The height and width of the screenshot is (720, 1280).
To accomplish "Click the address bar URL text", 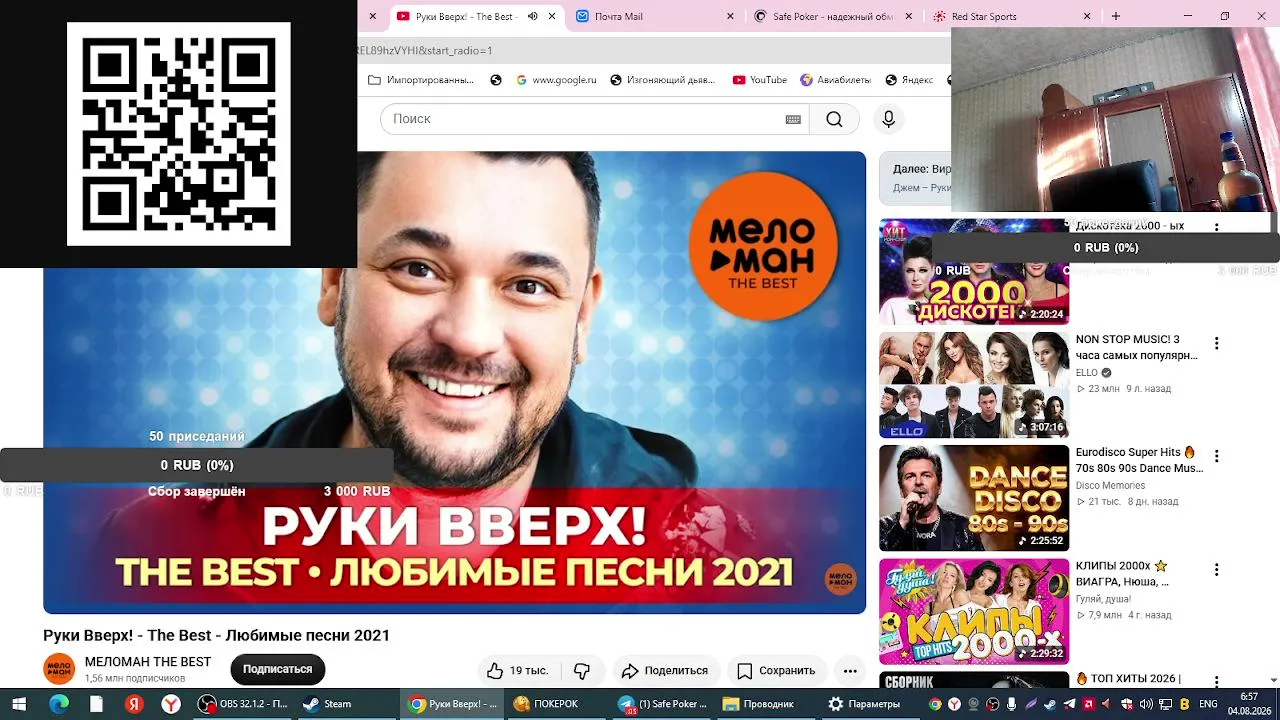I will coord(425,50).
